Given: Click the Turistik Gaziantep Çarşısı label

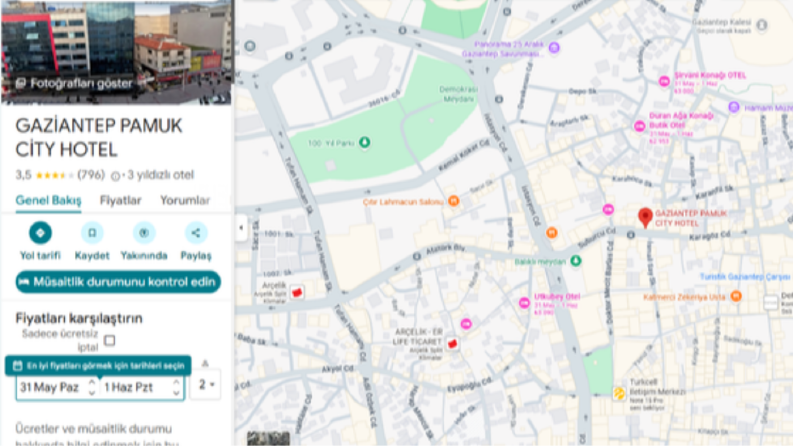Looking at the screenshot, I should [x=744, y=277].
